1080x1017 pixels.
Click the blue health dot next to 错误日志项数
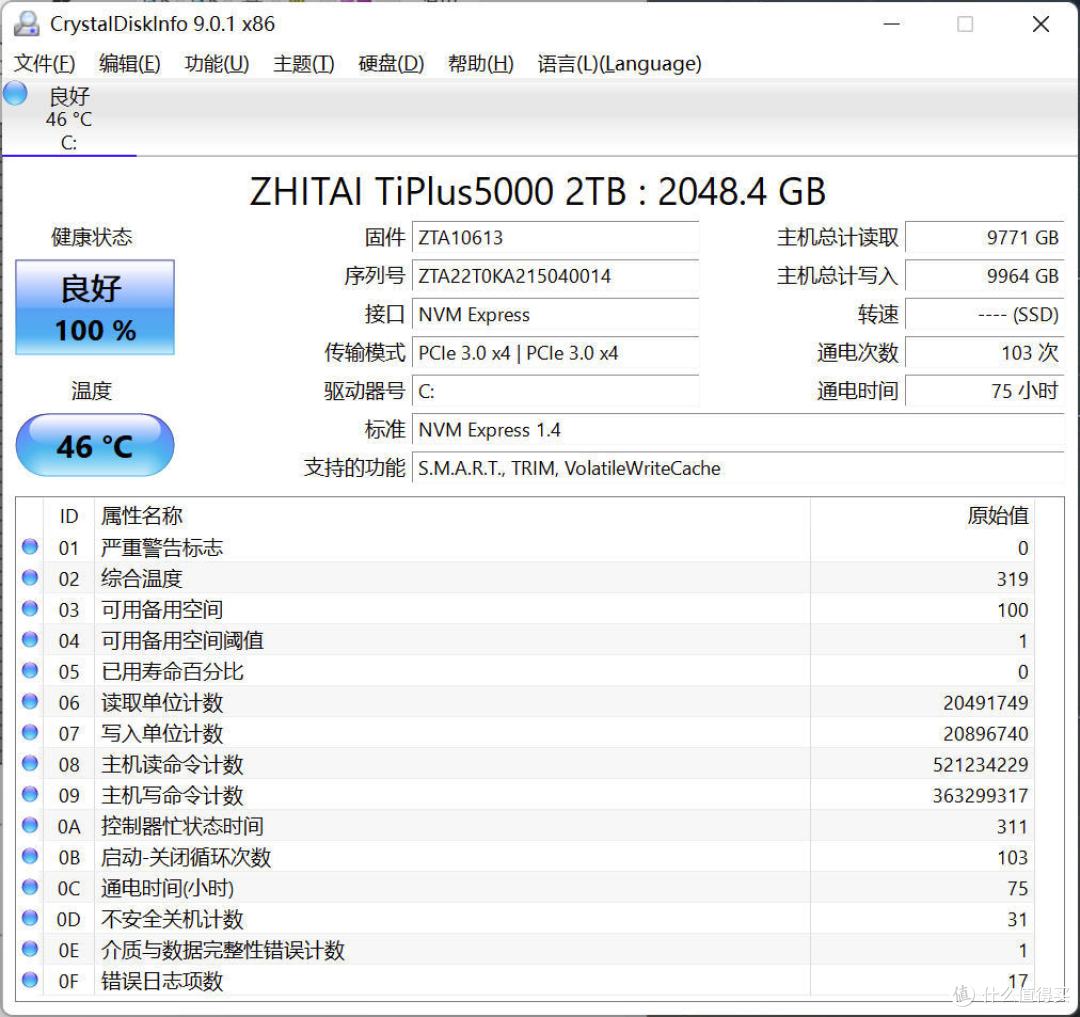click(30, 981)
